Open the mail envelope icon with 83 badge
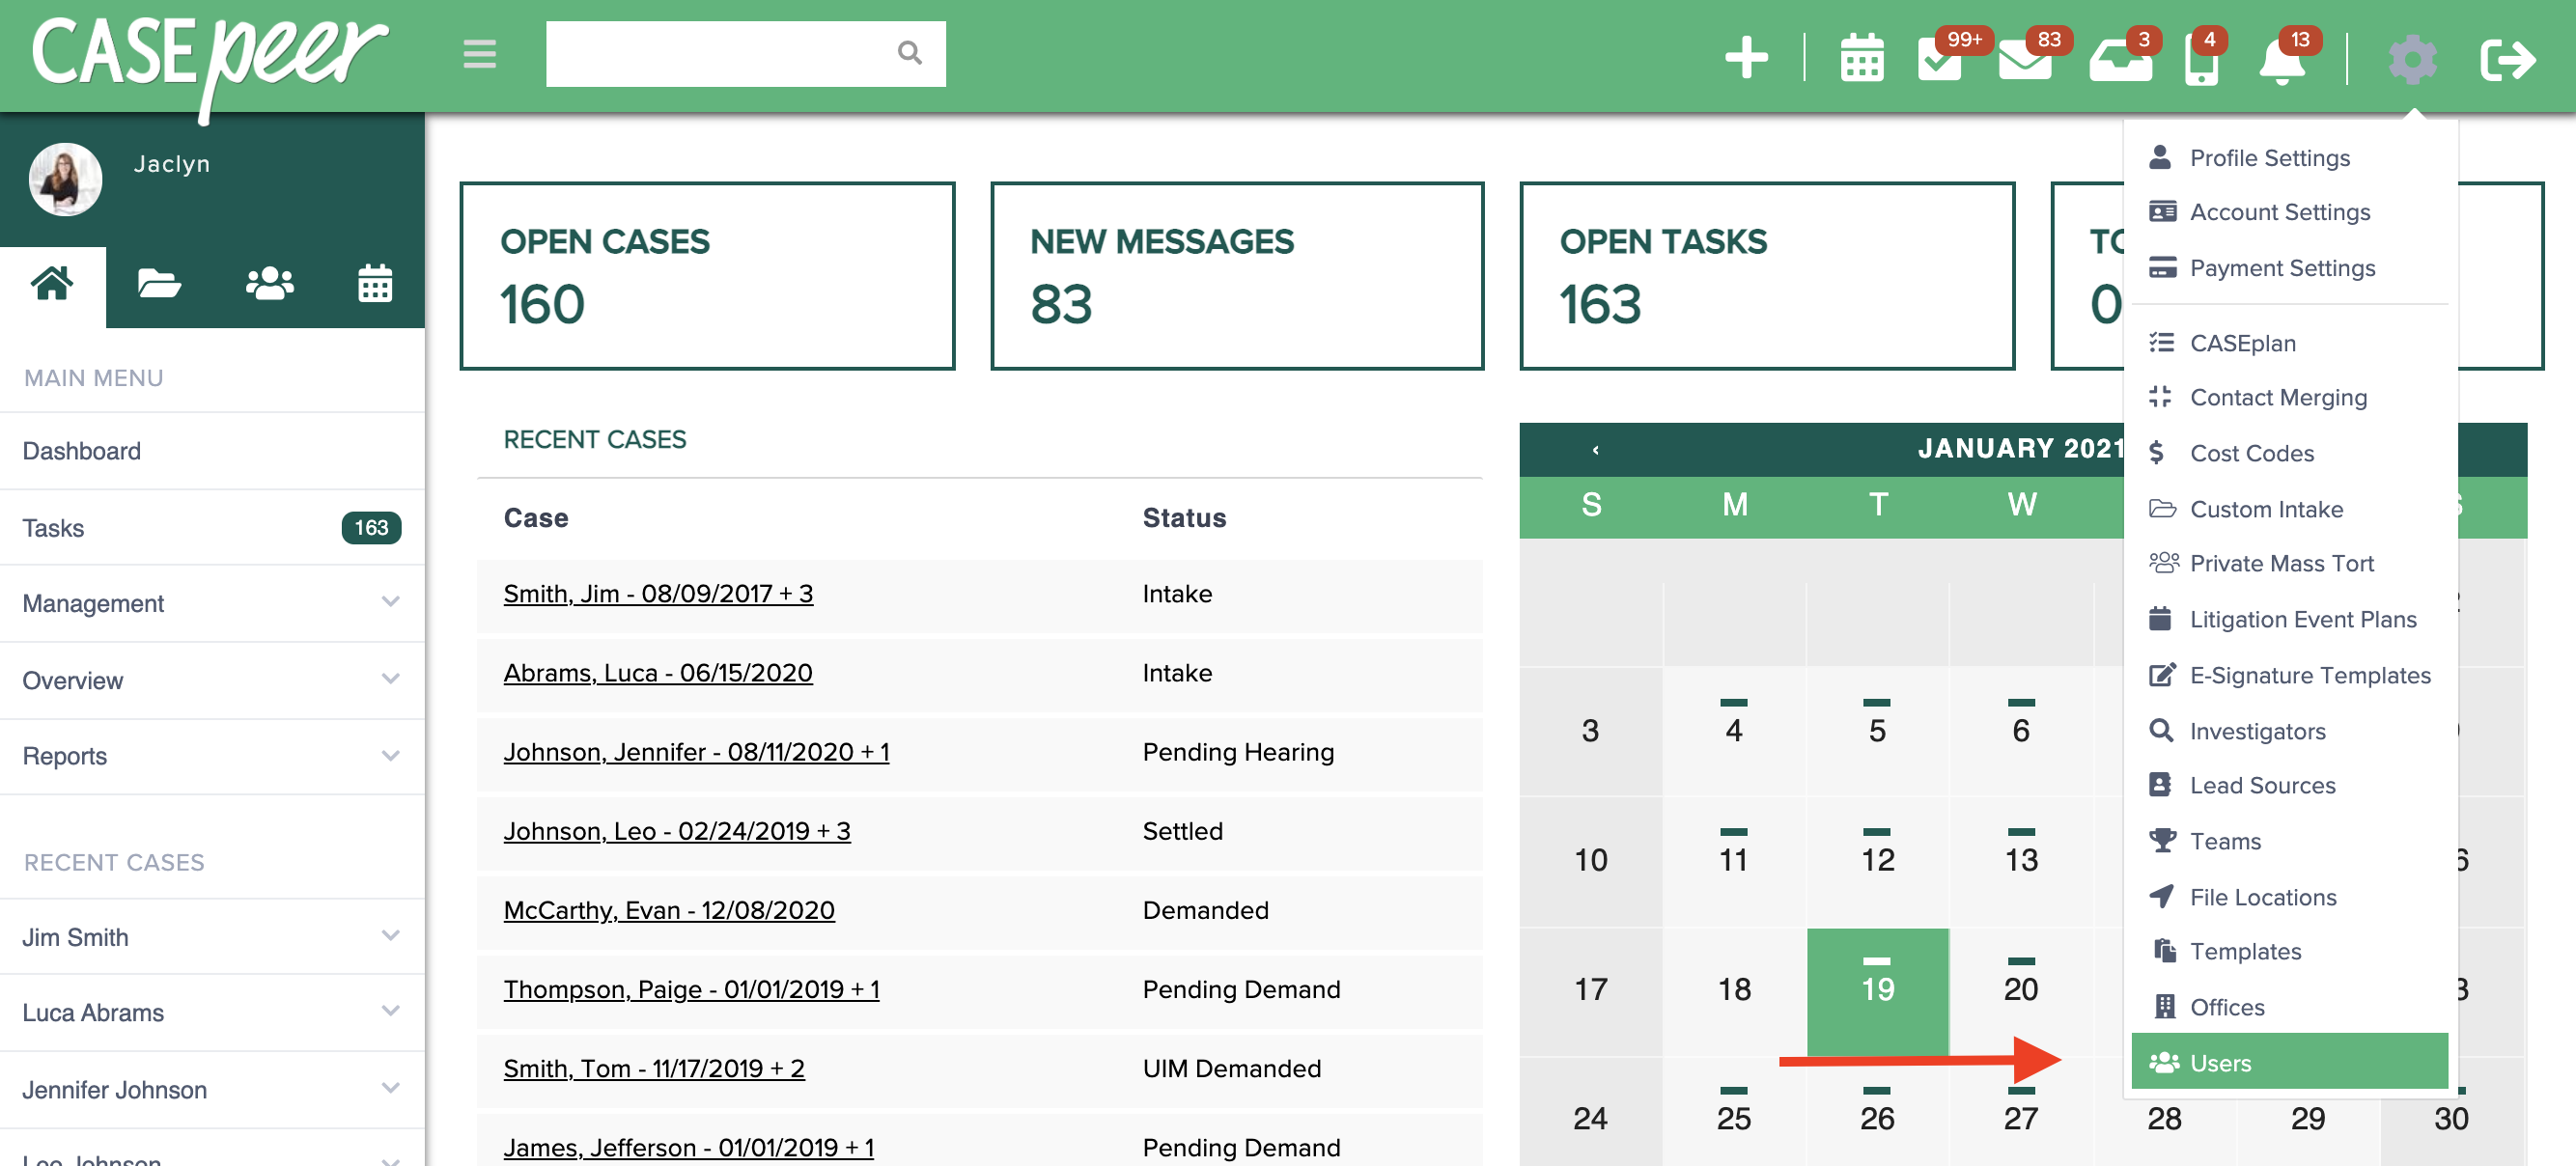The height and width of the screenshot is (1166, 2576). [2023, 60]
